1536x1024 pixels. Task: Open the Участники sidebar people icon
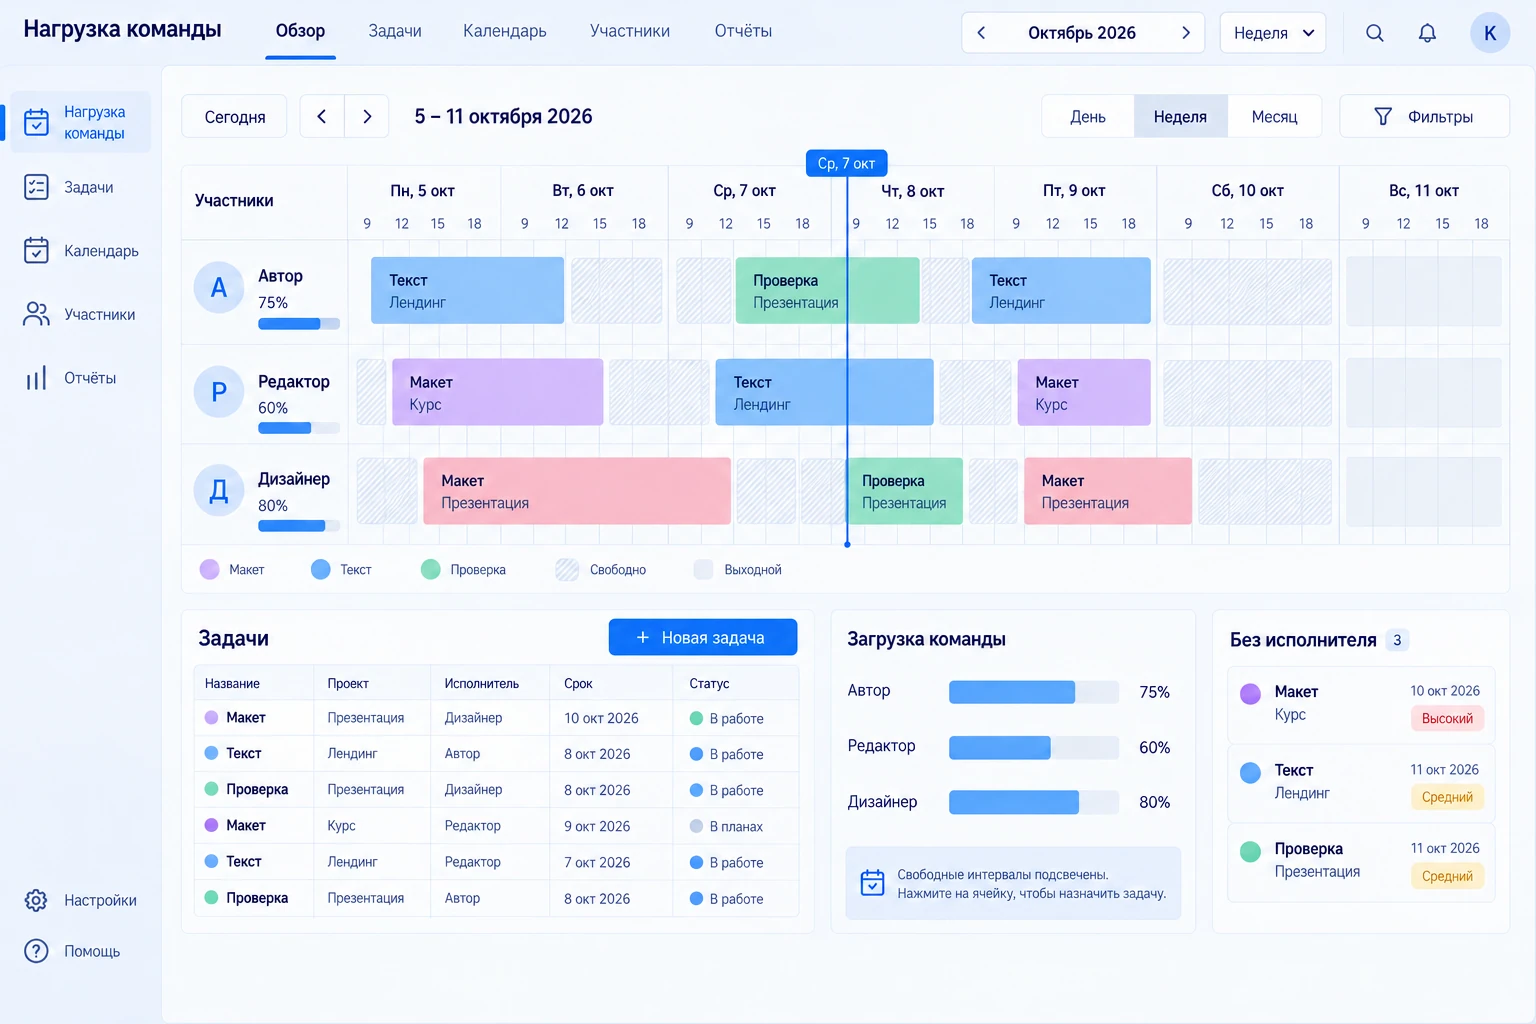[x=36, y=314]
